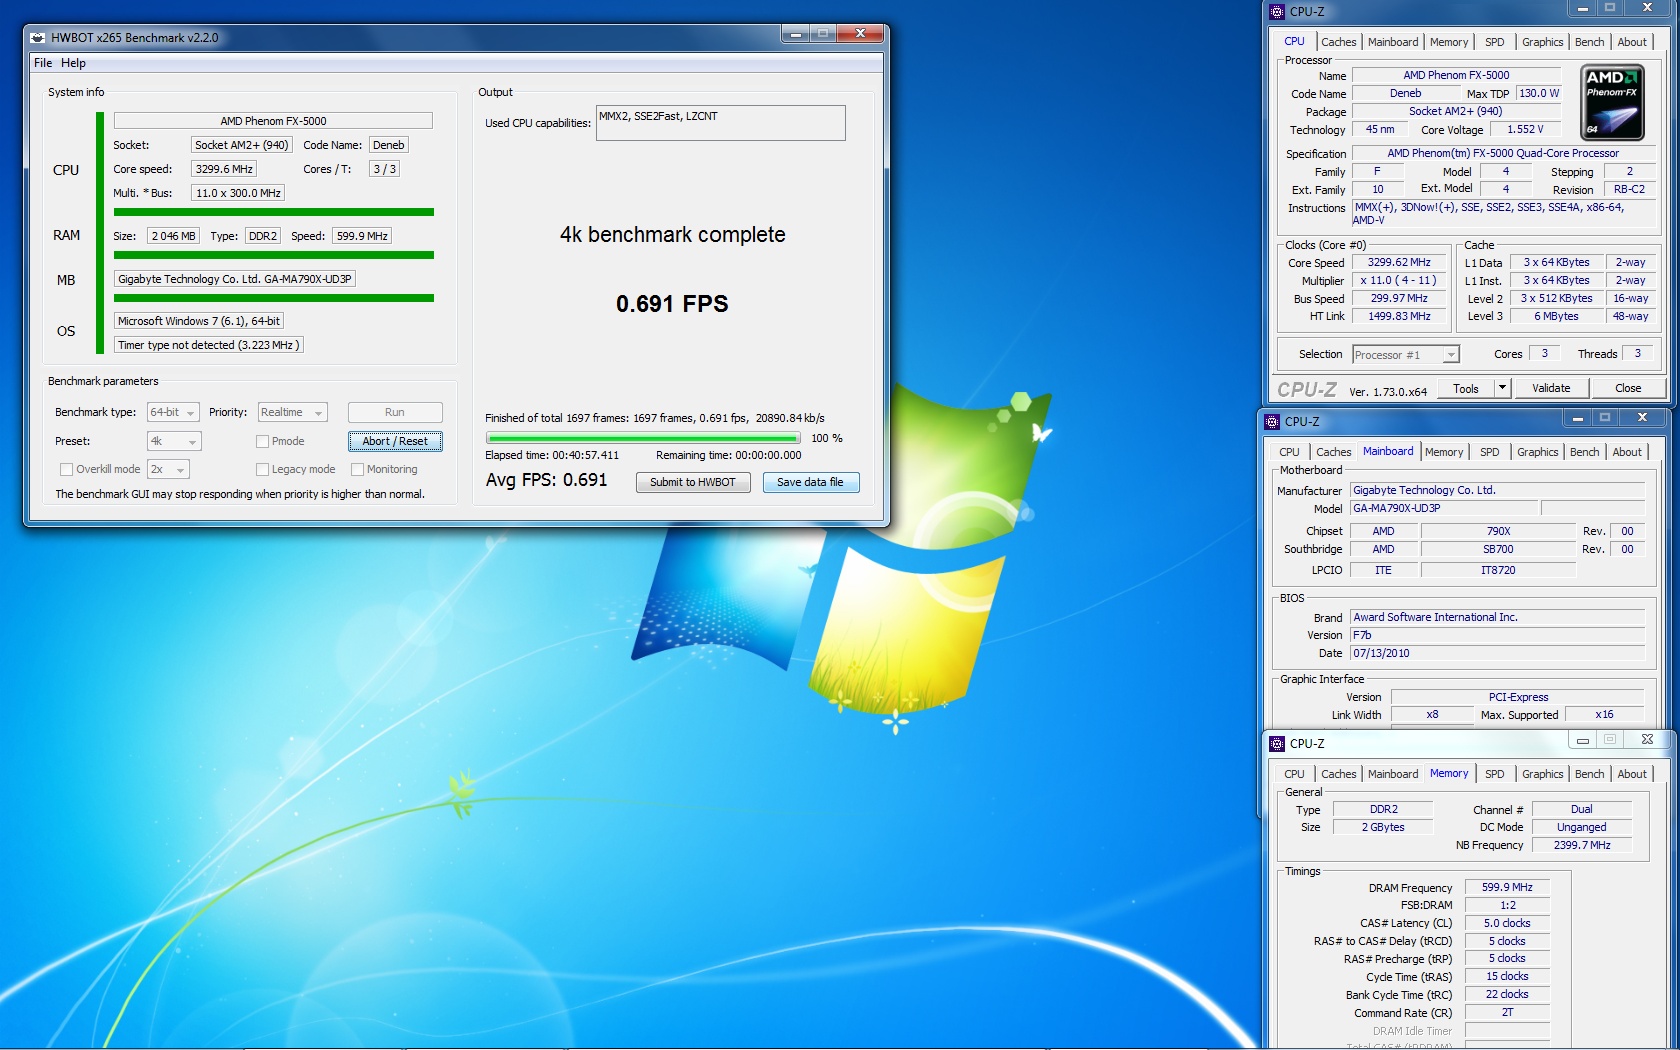The image size is (1680, 1050).
Task: Click the '0.691 FPS' result text
Action: point(672,304)
